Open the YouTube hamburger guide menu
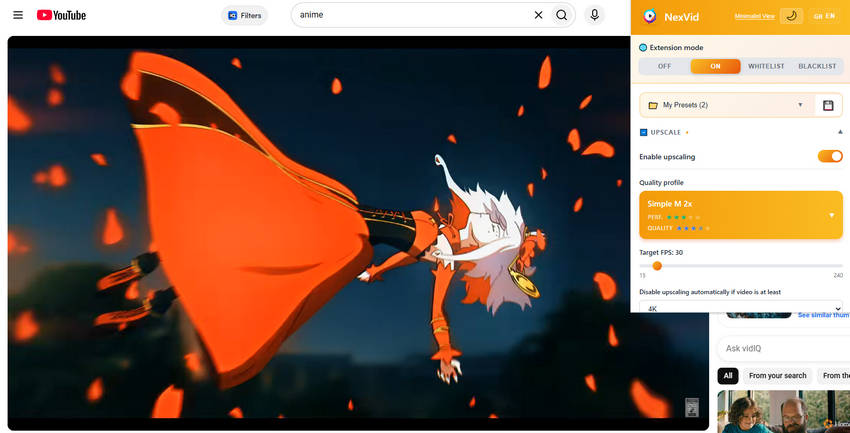This screenshot has width=850, height=433. (x=18, y=15)
